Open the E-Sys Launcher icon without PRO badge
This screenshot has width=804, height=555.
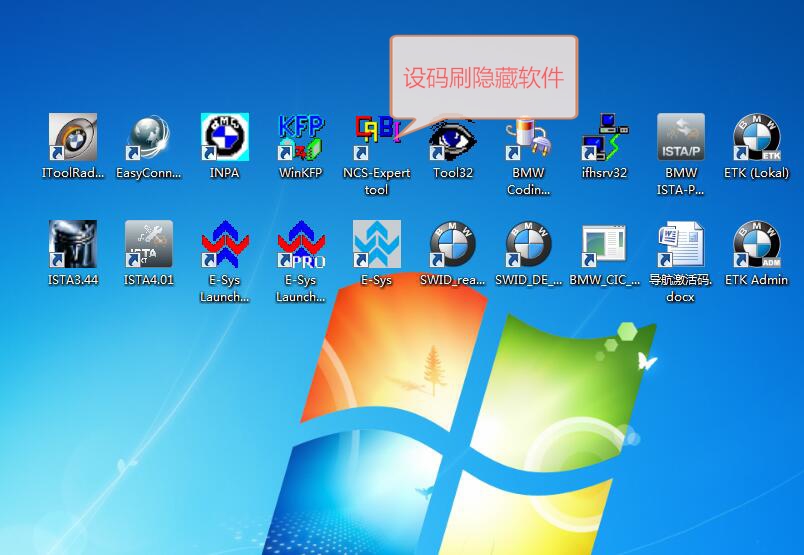pyautogui.click(x=225, y=245)
